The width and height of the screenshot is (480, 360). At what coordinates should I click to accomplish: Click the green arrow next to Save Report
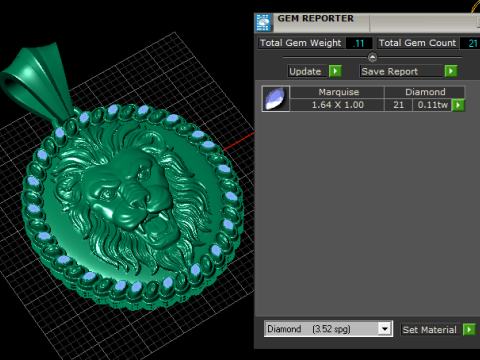pos(451,71)
